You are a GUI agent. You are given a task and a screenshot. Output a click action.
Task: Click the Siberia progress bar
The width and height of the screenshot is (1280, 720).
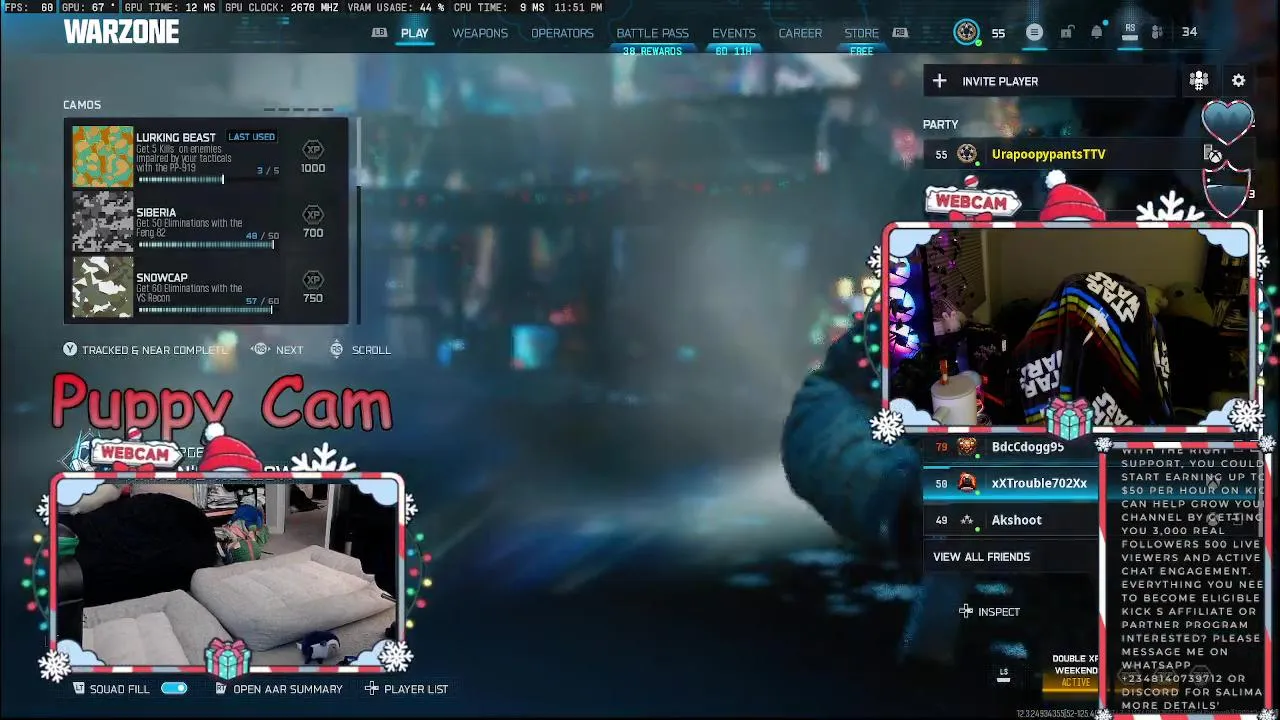pos(207,245)
